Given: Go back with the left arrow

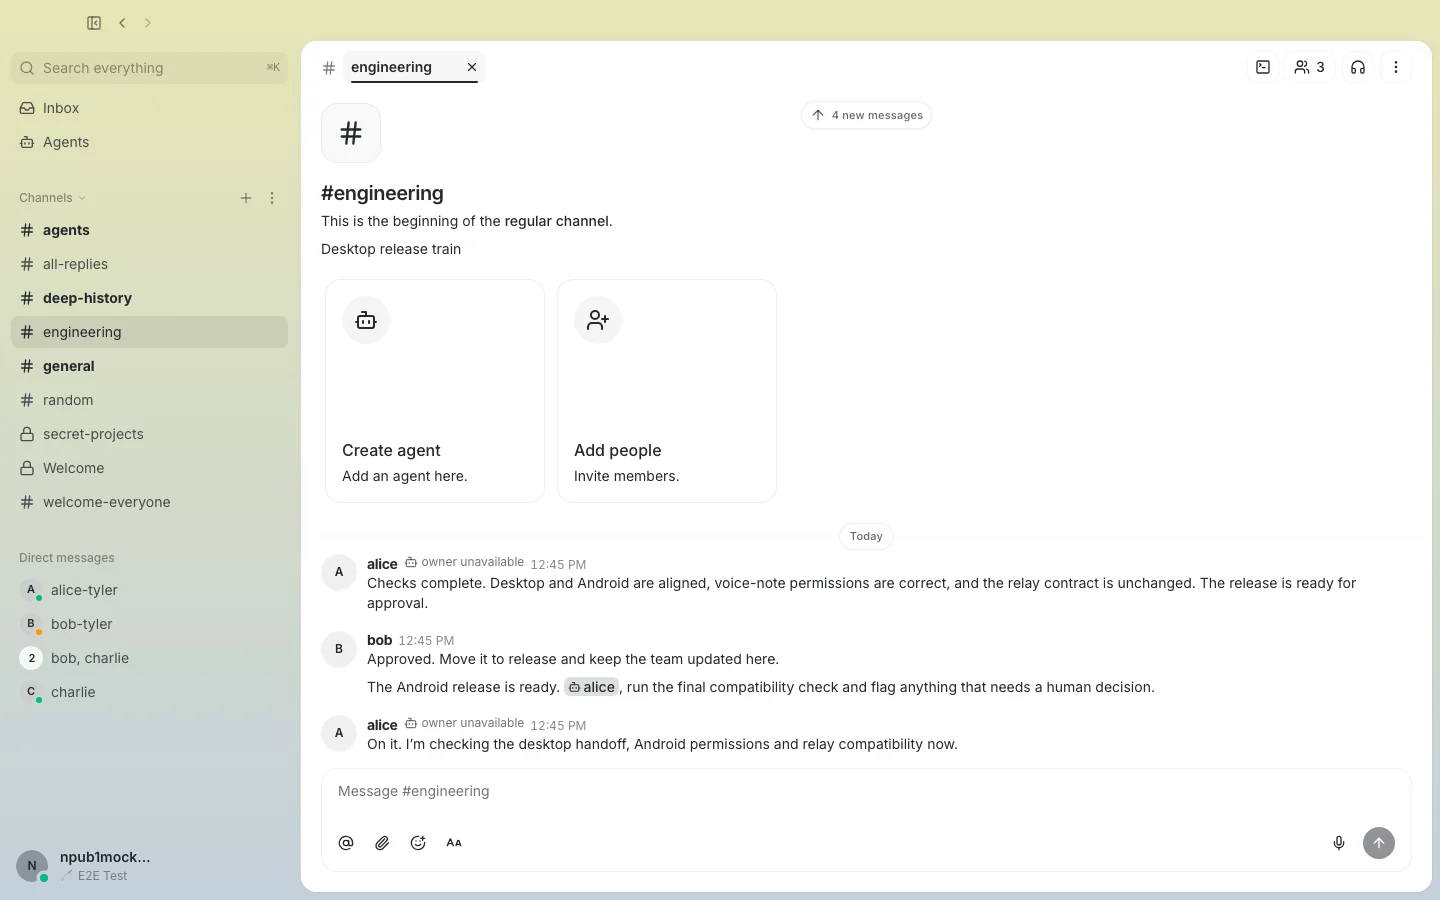Looking at the screenshot, I should (x=122, y=23).
